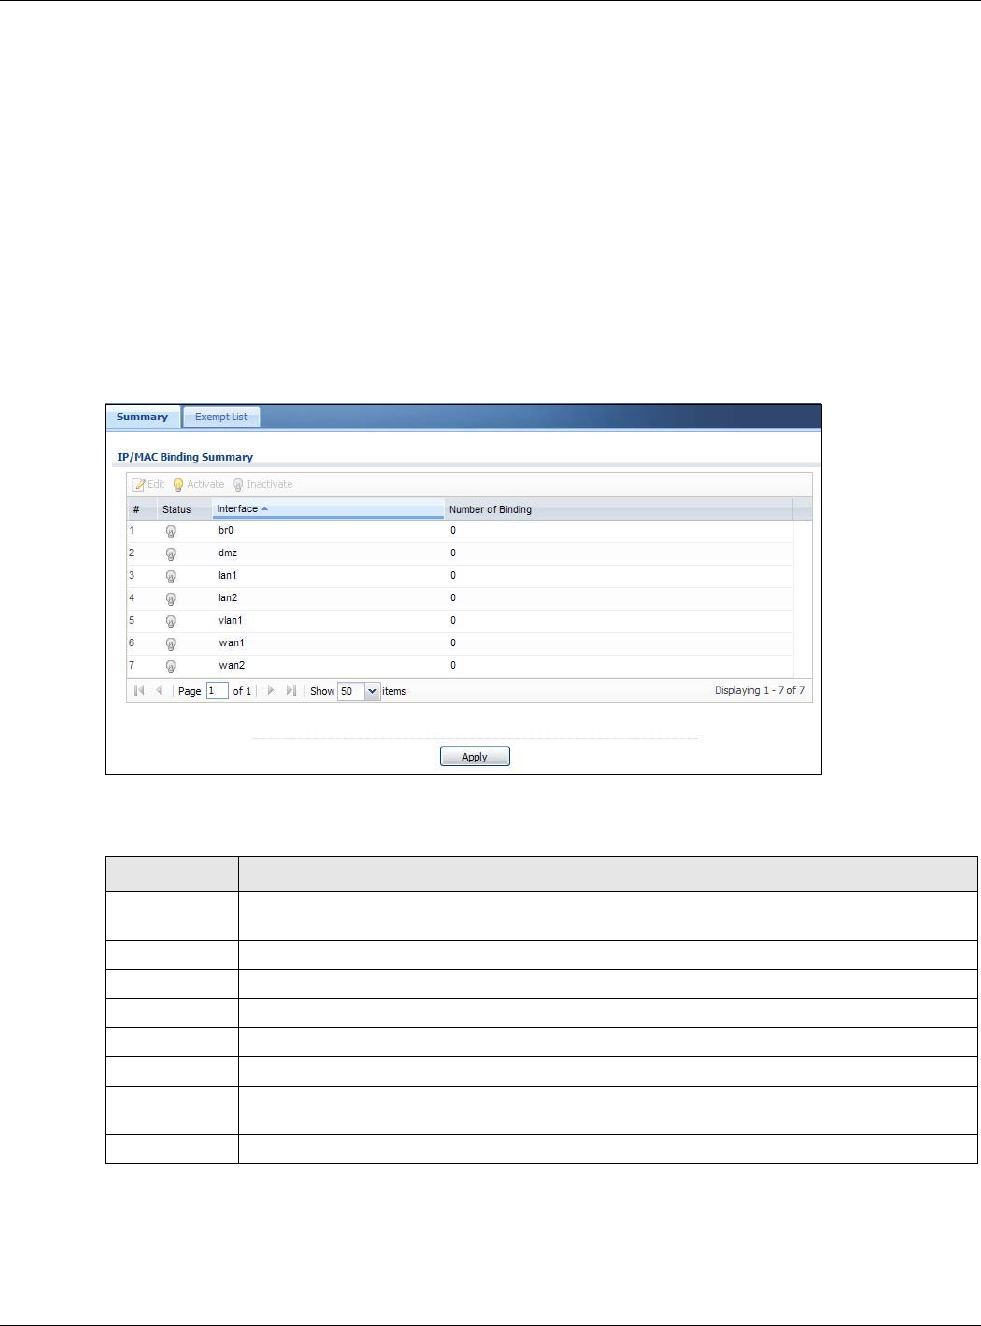Select the lan1 interface row
Screen dimensions: 981x1326
click(460, 576)
